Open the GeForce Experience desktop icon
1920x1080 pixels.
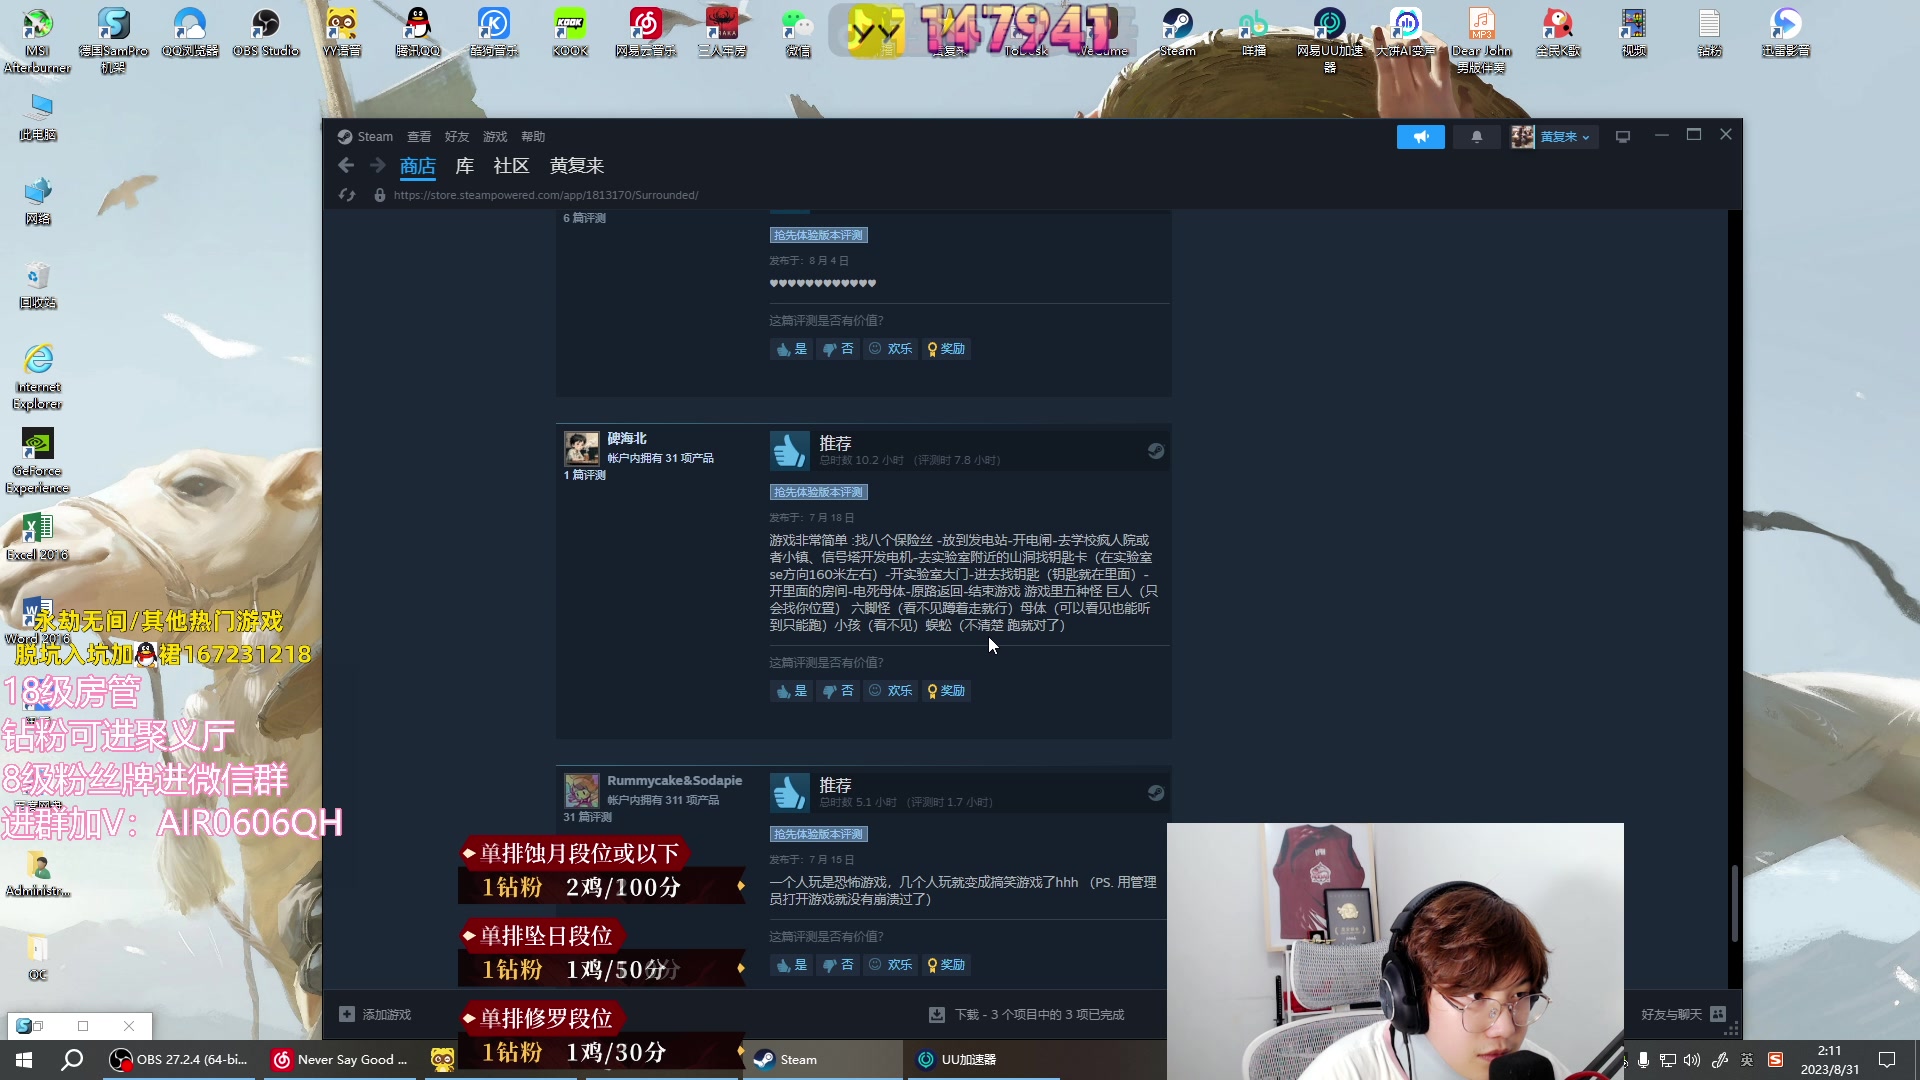click(x=37, y=461)
